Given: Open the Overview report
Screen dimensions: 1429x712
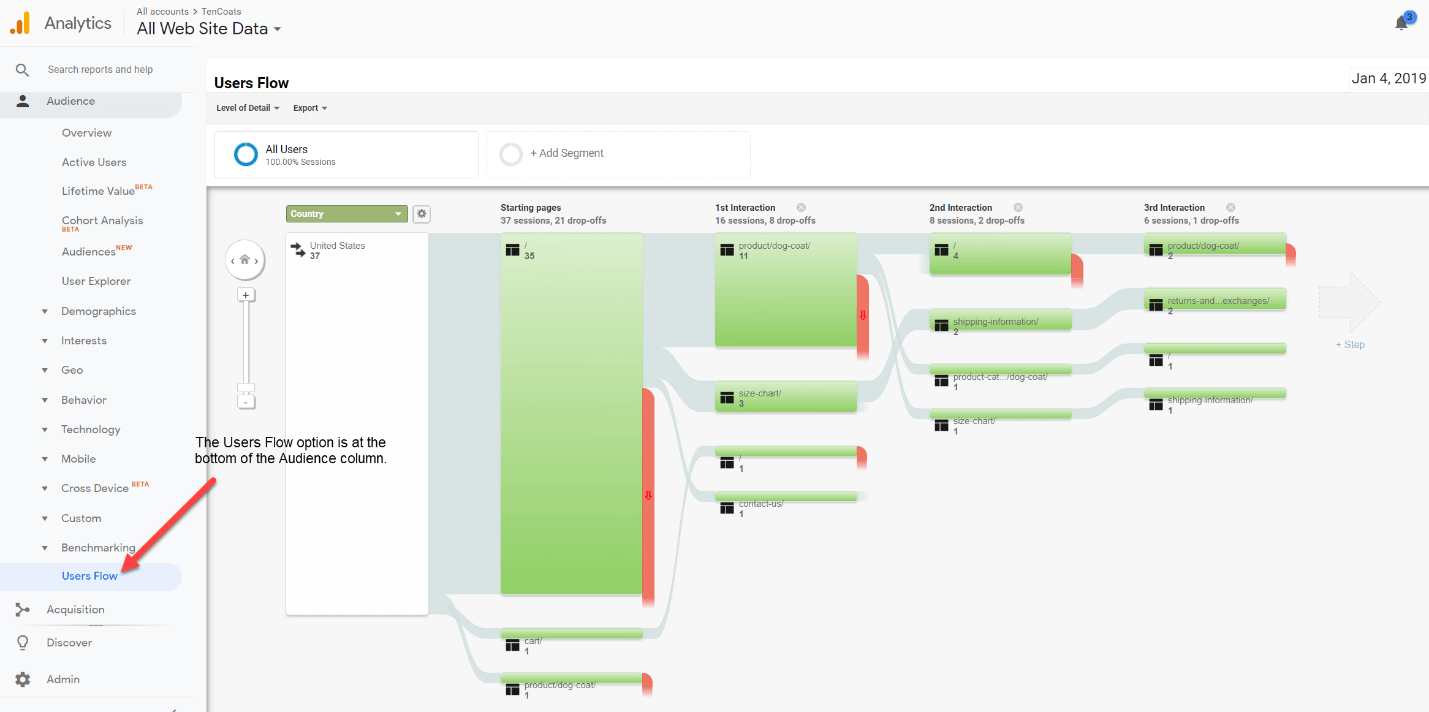Looking at the screenshot, I should coord(87,133).
